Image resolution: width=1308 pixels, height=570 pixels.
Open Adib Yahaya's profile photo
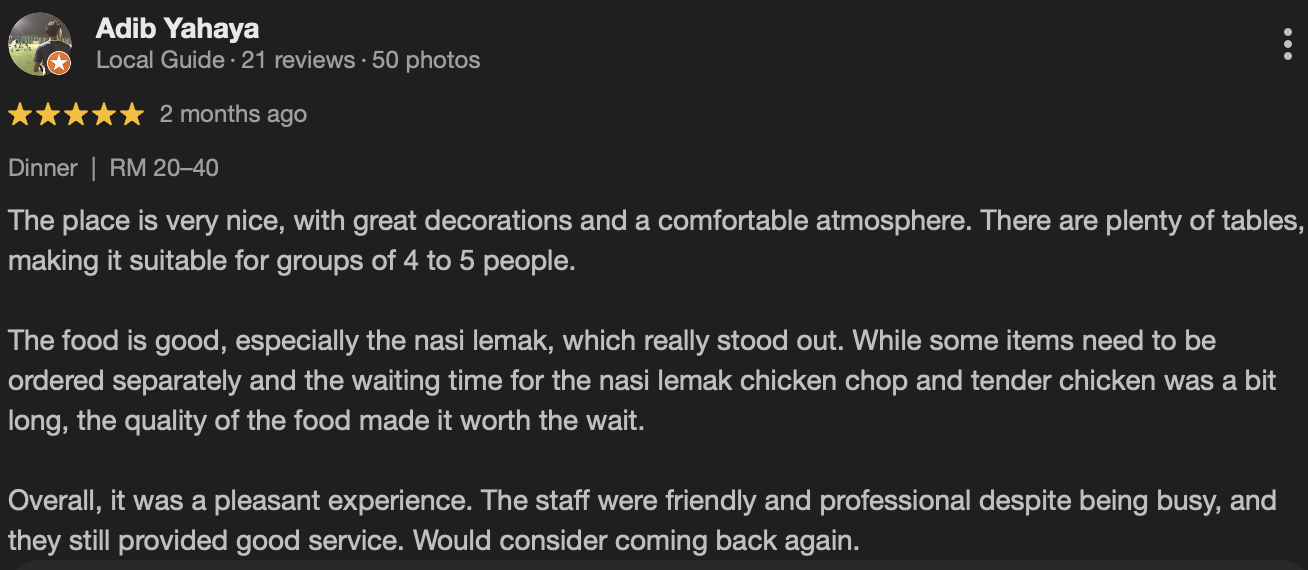[x=38, y=43]
